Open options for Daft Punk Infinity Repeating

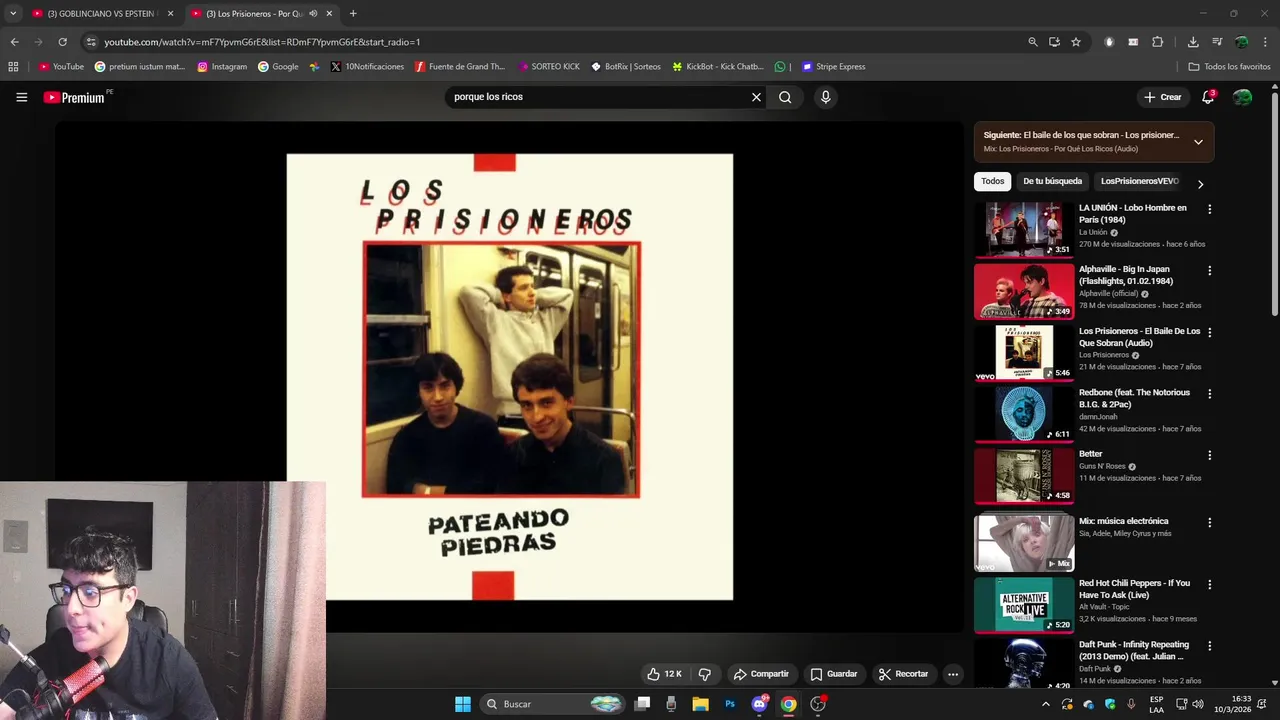pyautogui.click(x=1209, y=646)
